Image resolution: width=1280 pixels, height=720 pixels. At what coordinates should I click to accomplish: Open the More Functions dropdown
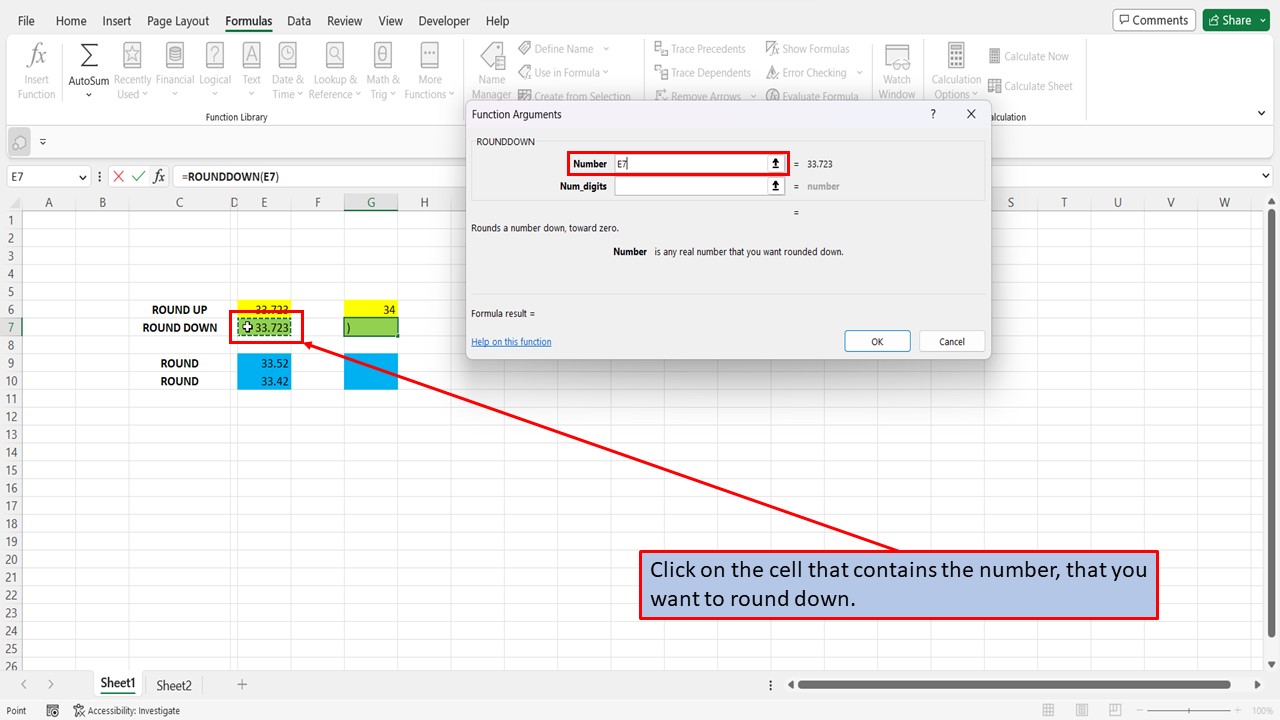point(429,68)
